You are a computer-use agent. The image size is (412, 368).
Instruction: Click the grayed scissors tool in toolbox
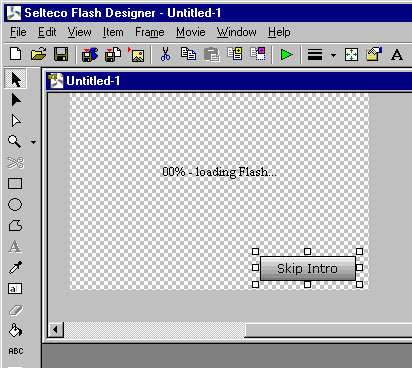(x=15, y=163)
